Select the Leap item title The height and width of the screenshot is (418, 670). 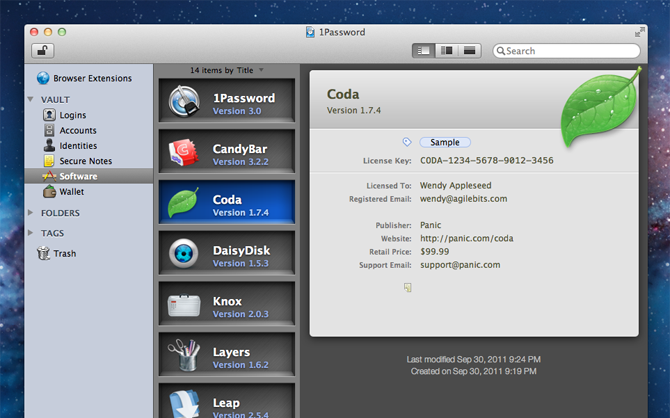(226, 403)
